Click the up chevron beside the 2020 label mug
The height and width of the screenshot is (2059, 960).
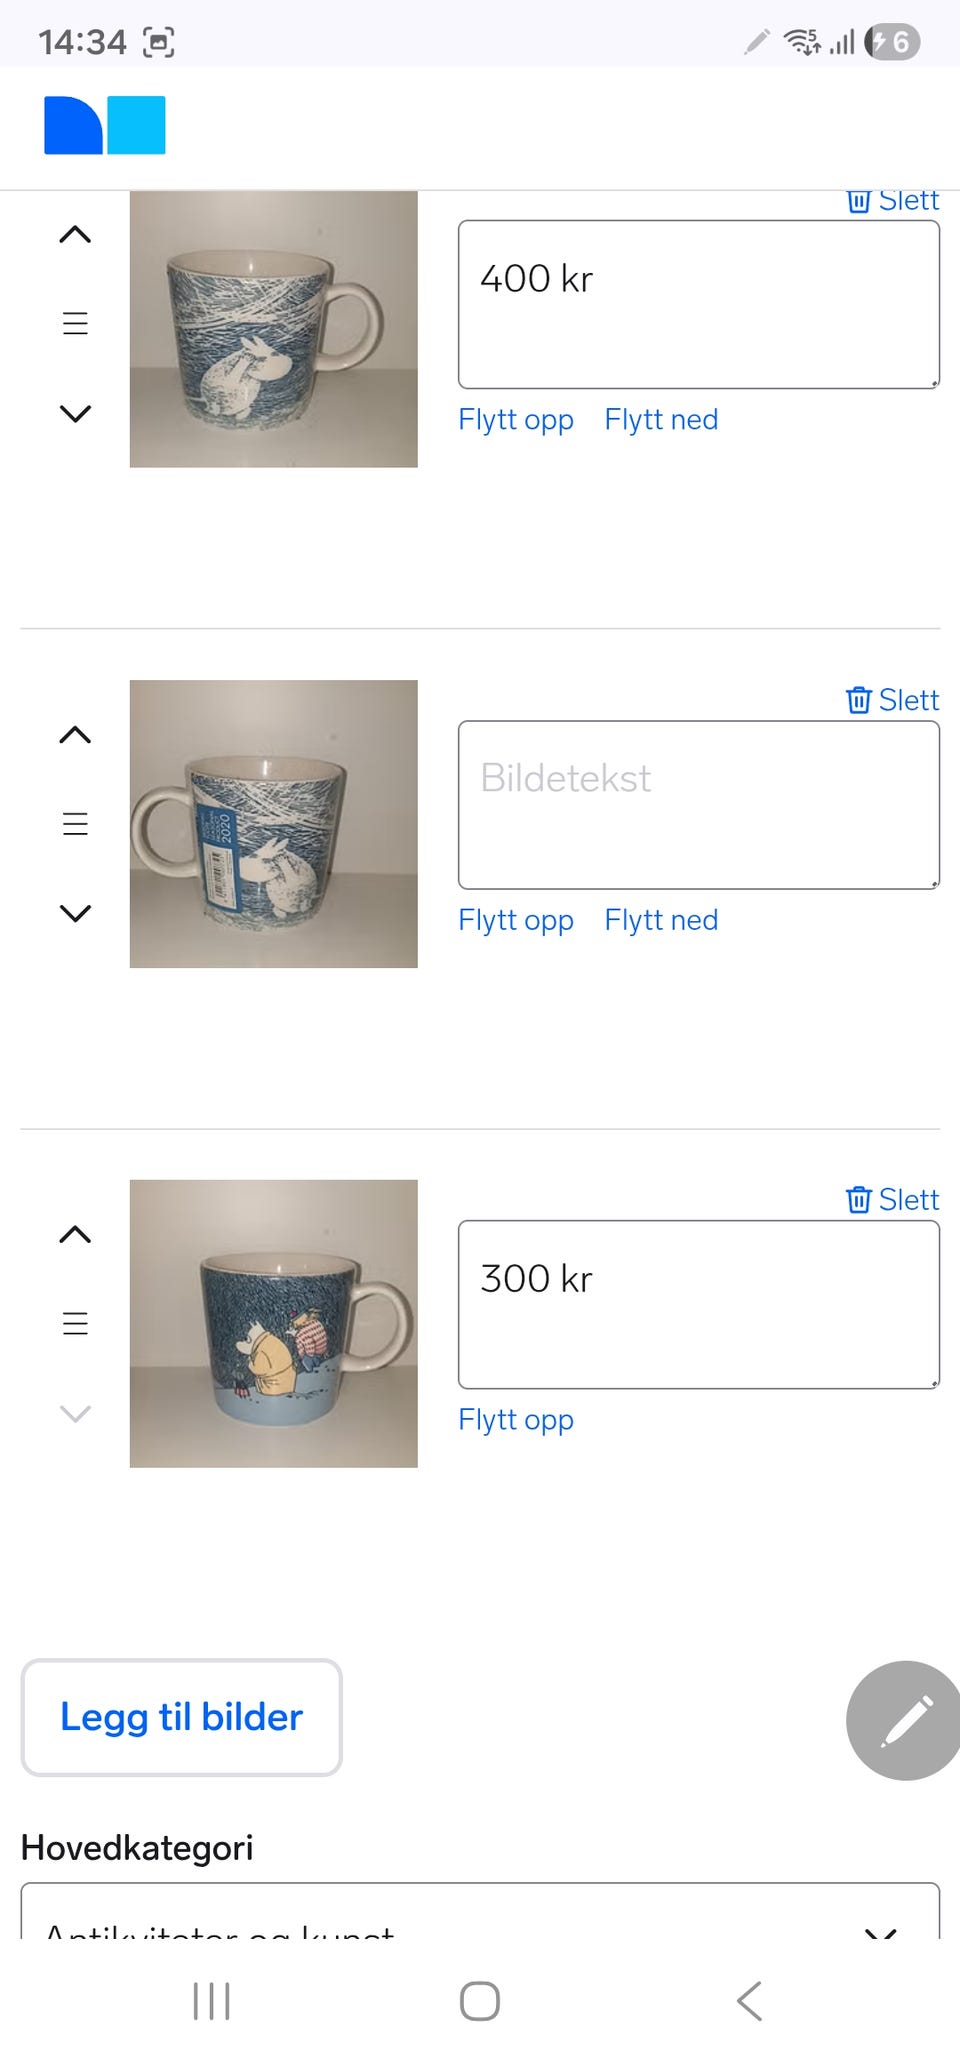75,735
